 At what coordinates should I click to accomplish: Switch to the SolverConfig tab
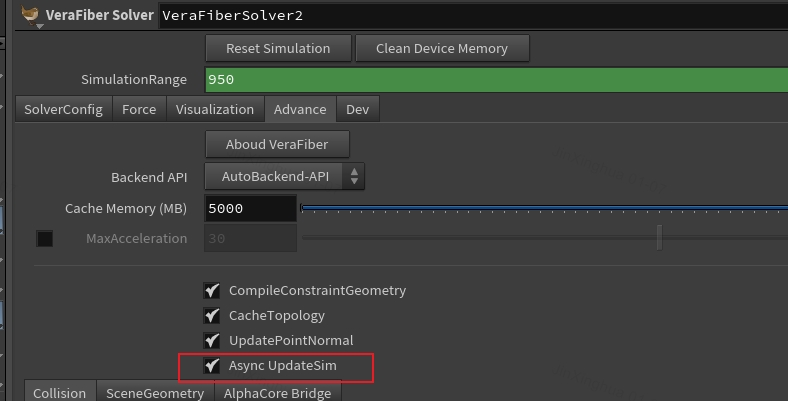(63, 109)
